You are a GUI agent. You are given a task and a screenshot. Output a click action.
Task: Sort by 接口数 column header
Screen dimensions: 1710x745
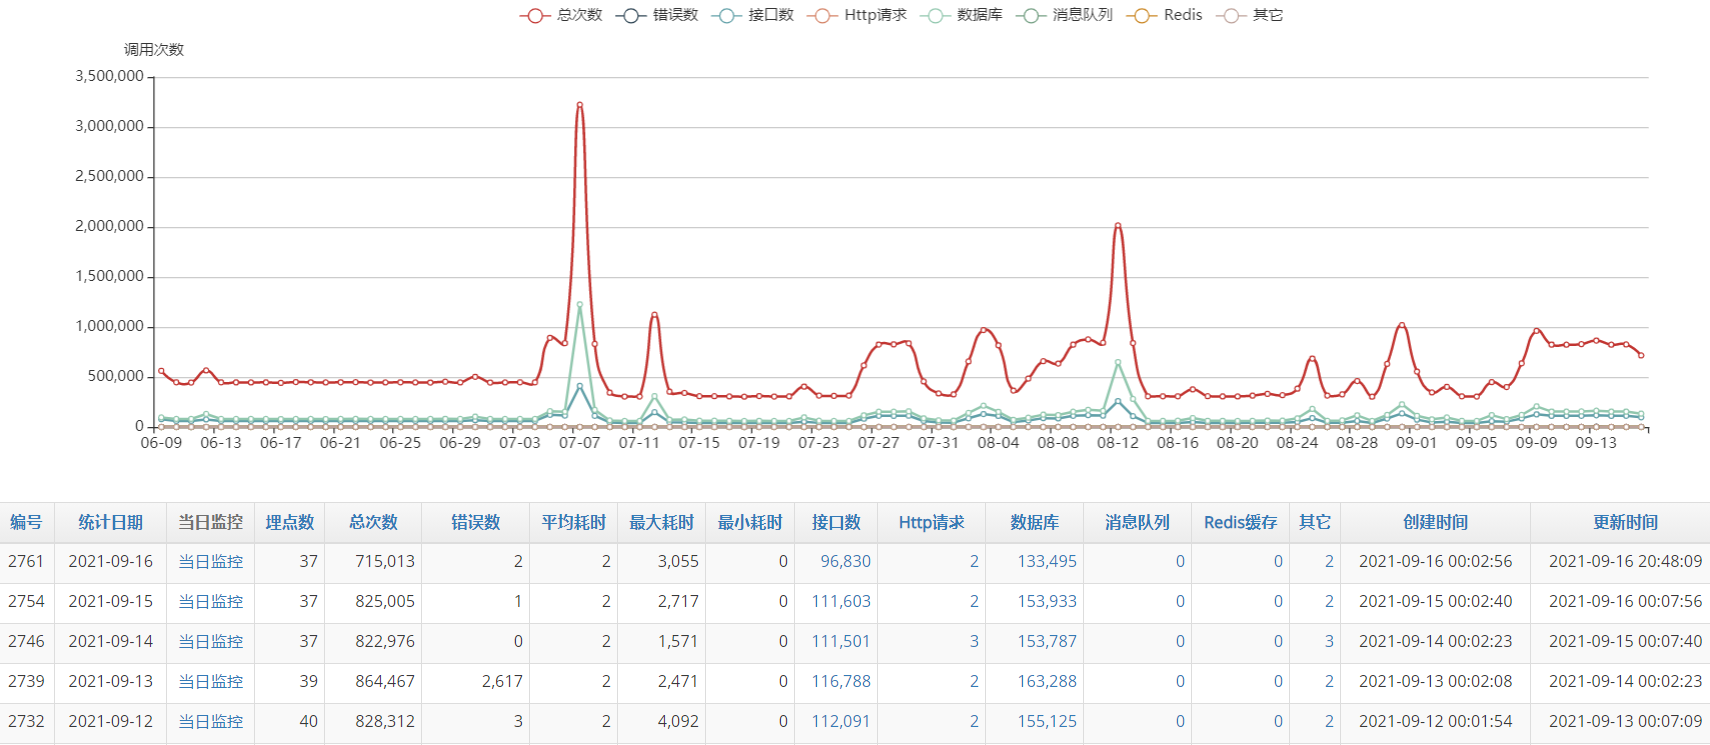tap(836, 522)
